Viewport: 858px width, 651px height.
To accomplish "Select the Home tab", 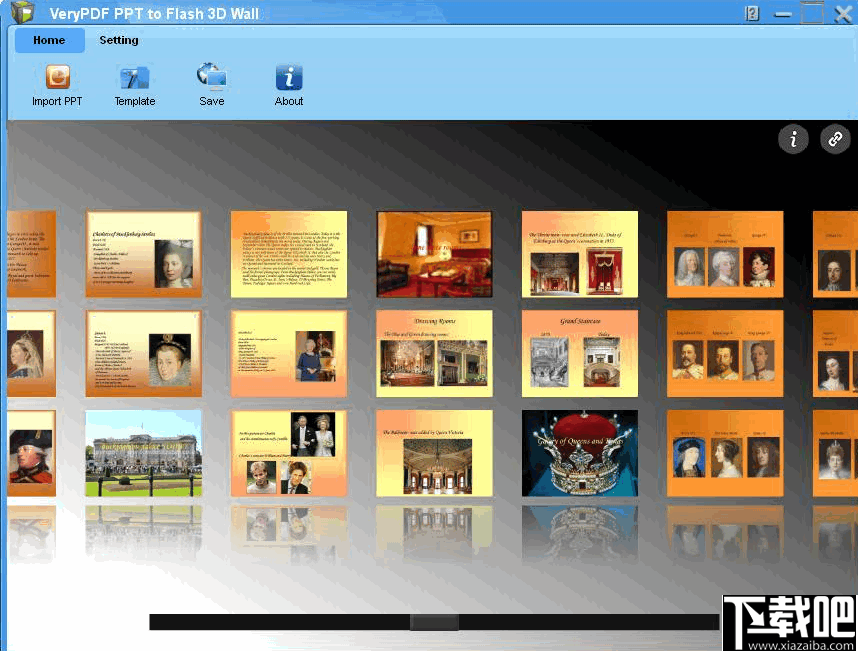I will (49, 40).
